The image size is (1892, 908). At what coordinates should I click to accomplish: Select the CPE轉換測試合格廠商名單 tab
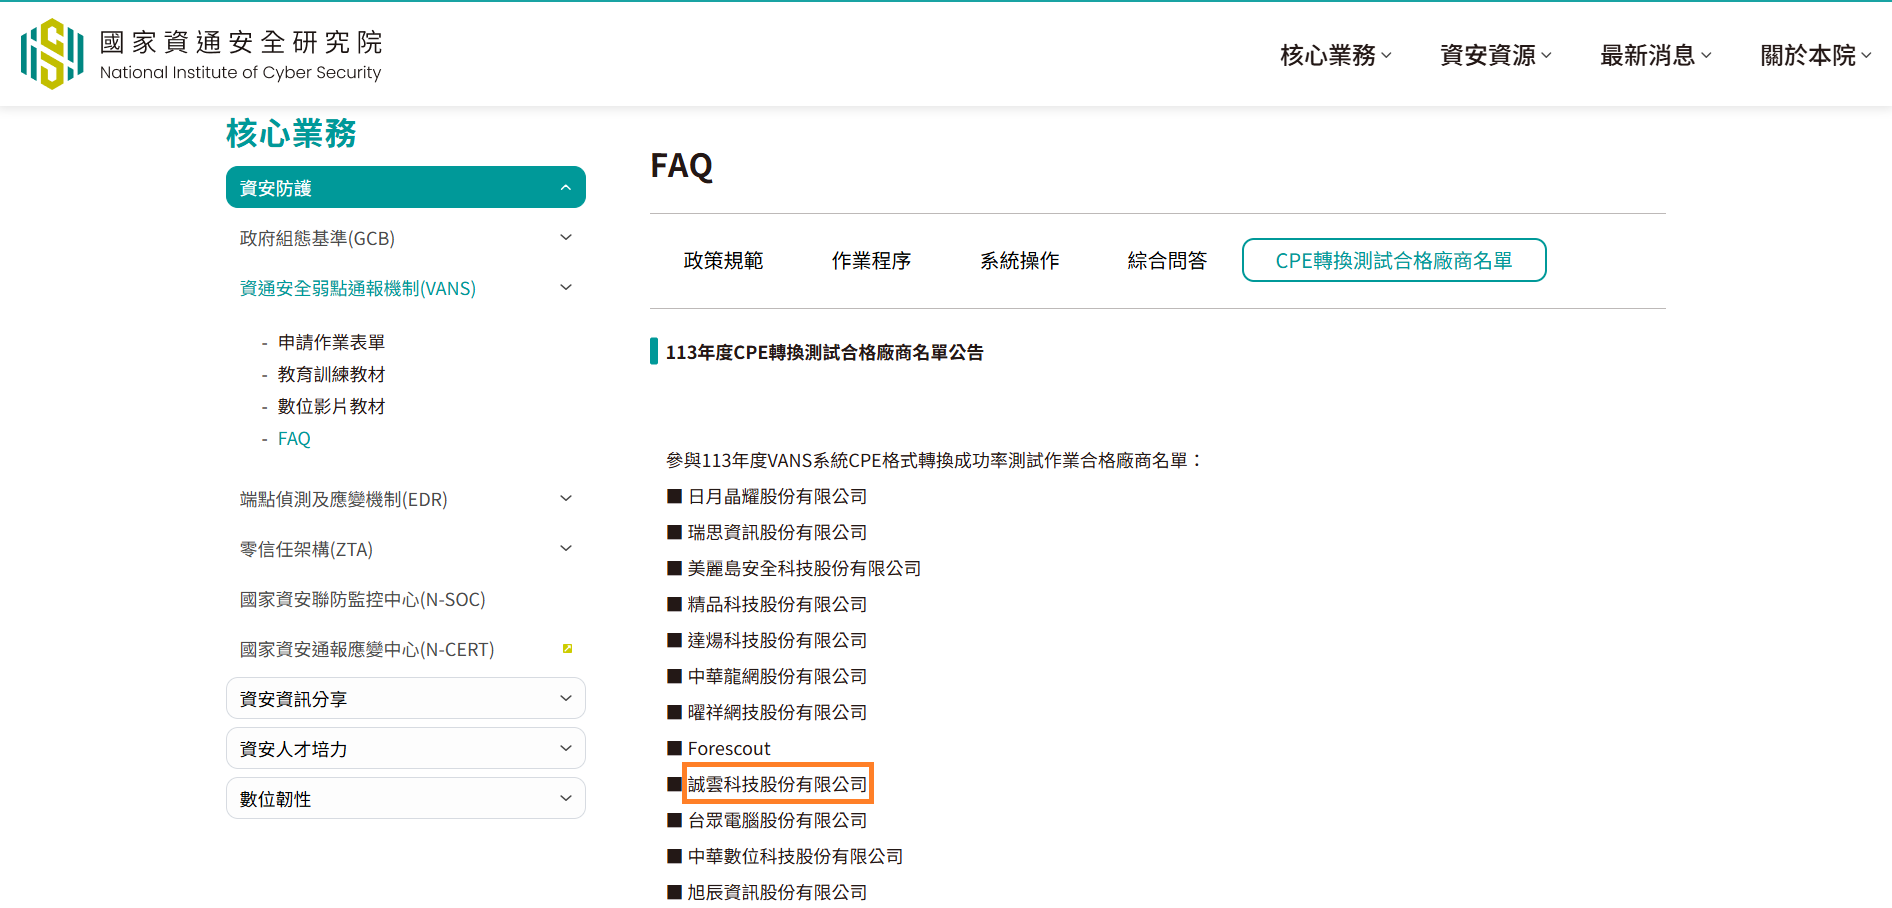tap(1394, 260)
